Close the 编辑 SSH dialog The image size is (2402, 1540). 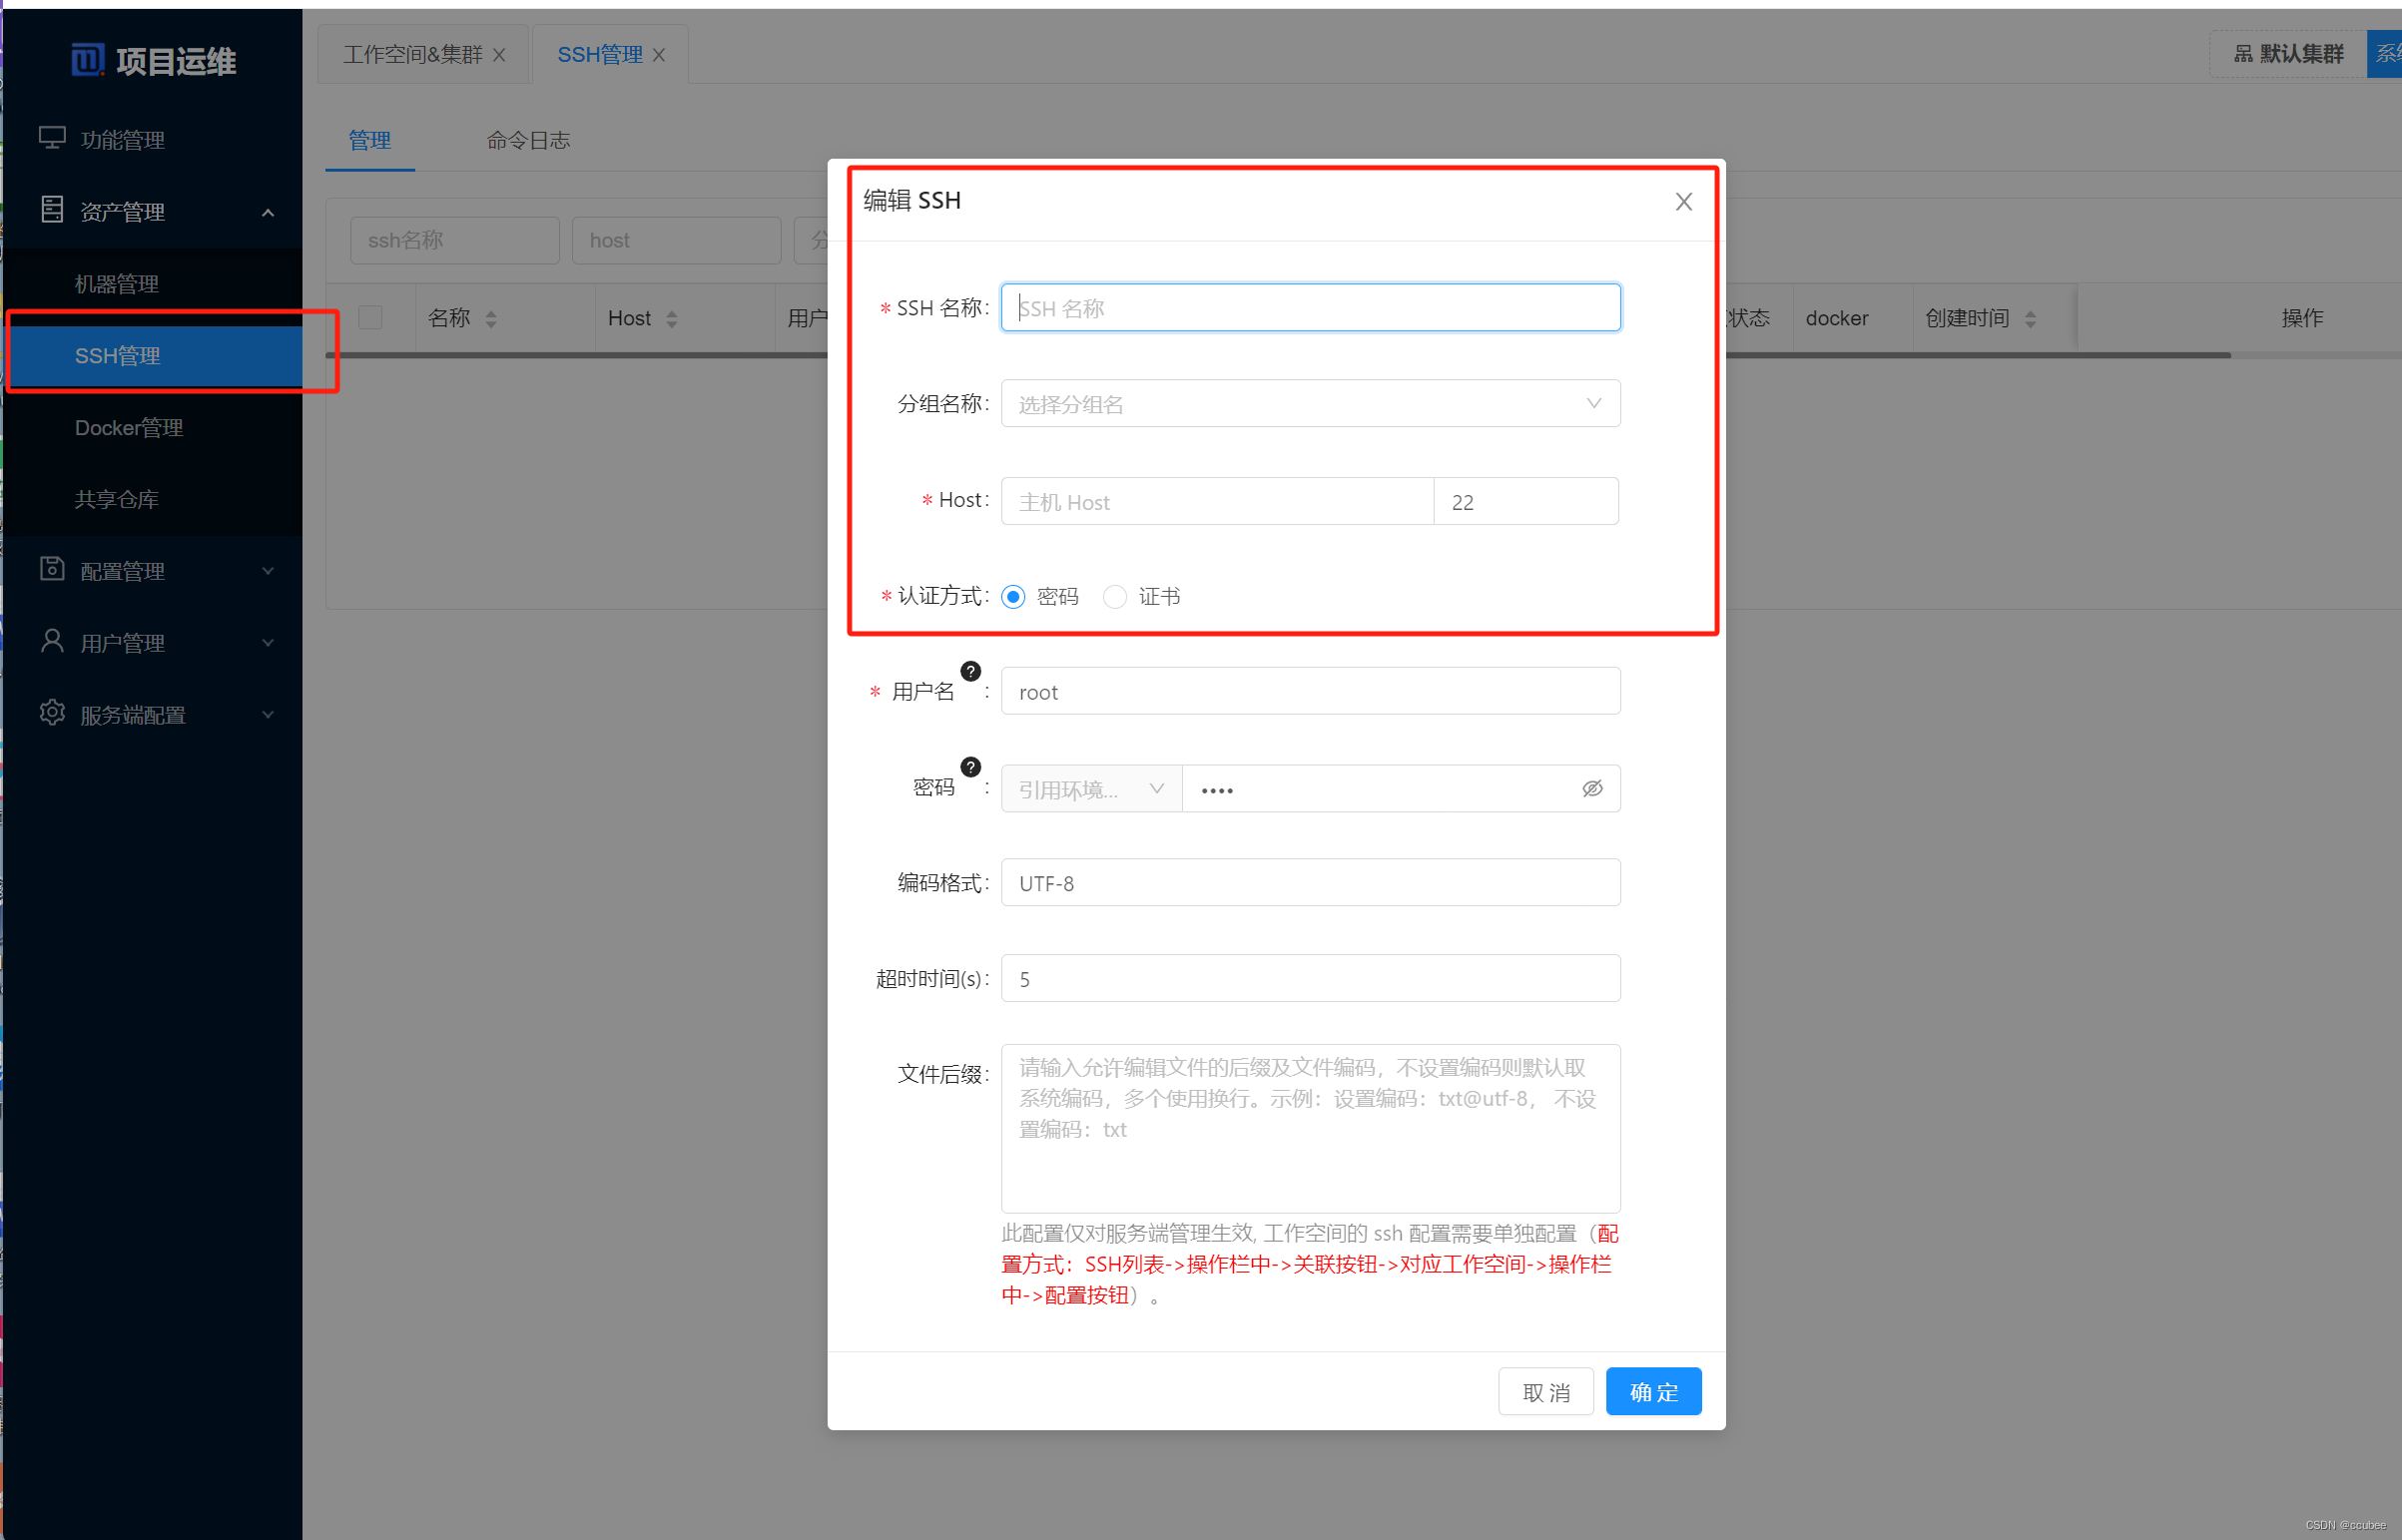click(x=1684, y=201)
